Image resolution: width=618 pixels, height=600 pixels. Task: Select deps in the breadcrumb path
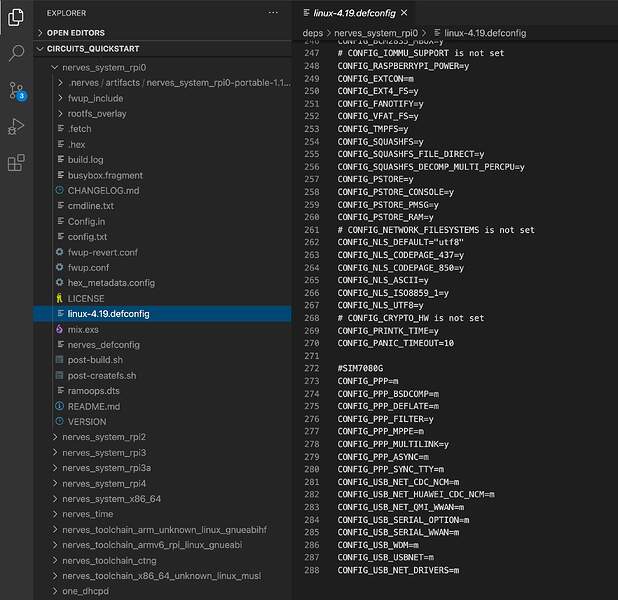click(x=313, y=33)
